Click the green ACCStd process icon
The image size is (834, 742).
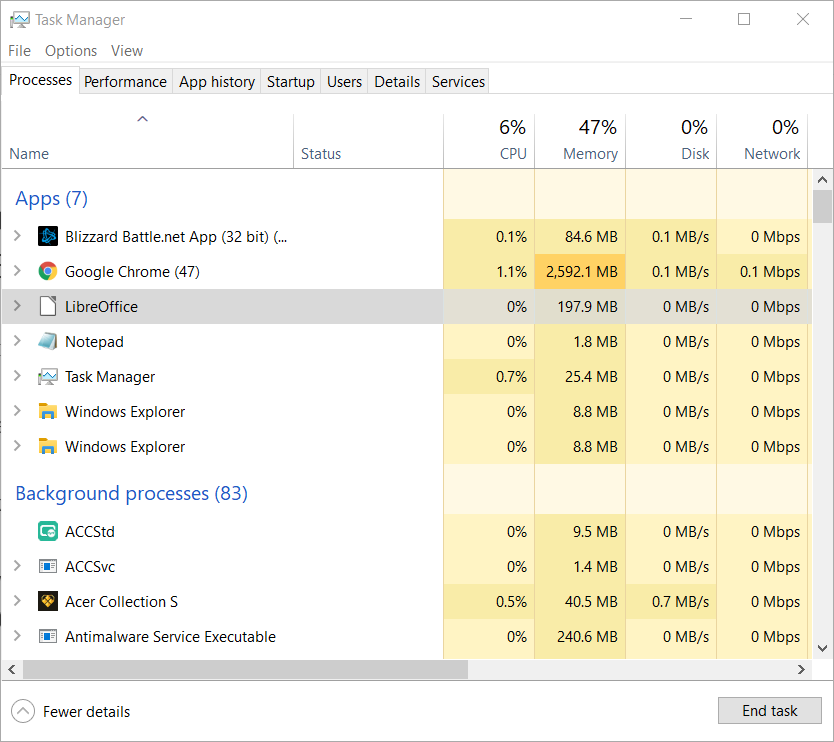(48, 531)
